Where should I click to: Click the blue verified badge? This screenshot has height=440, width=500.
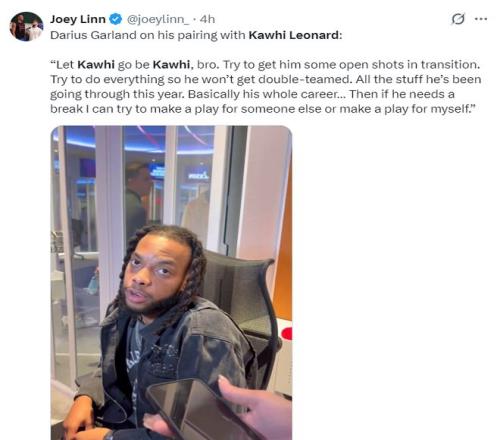coord(116,19)
